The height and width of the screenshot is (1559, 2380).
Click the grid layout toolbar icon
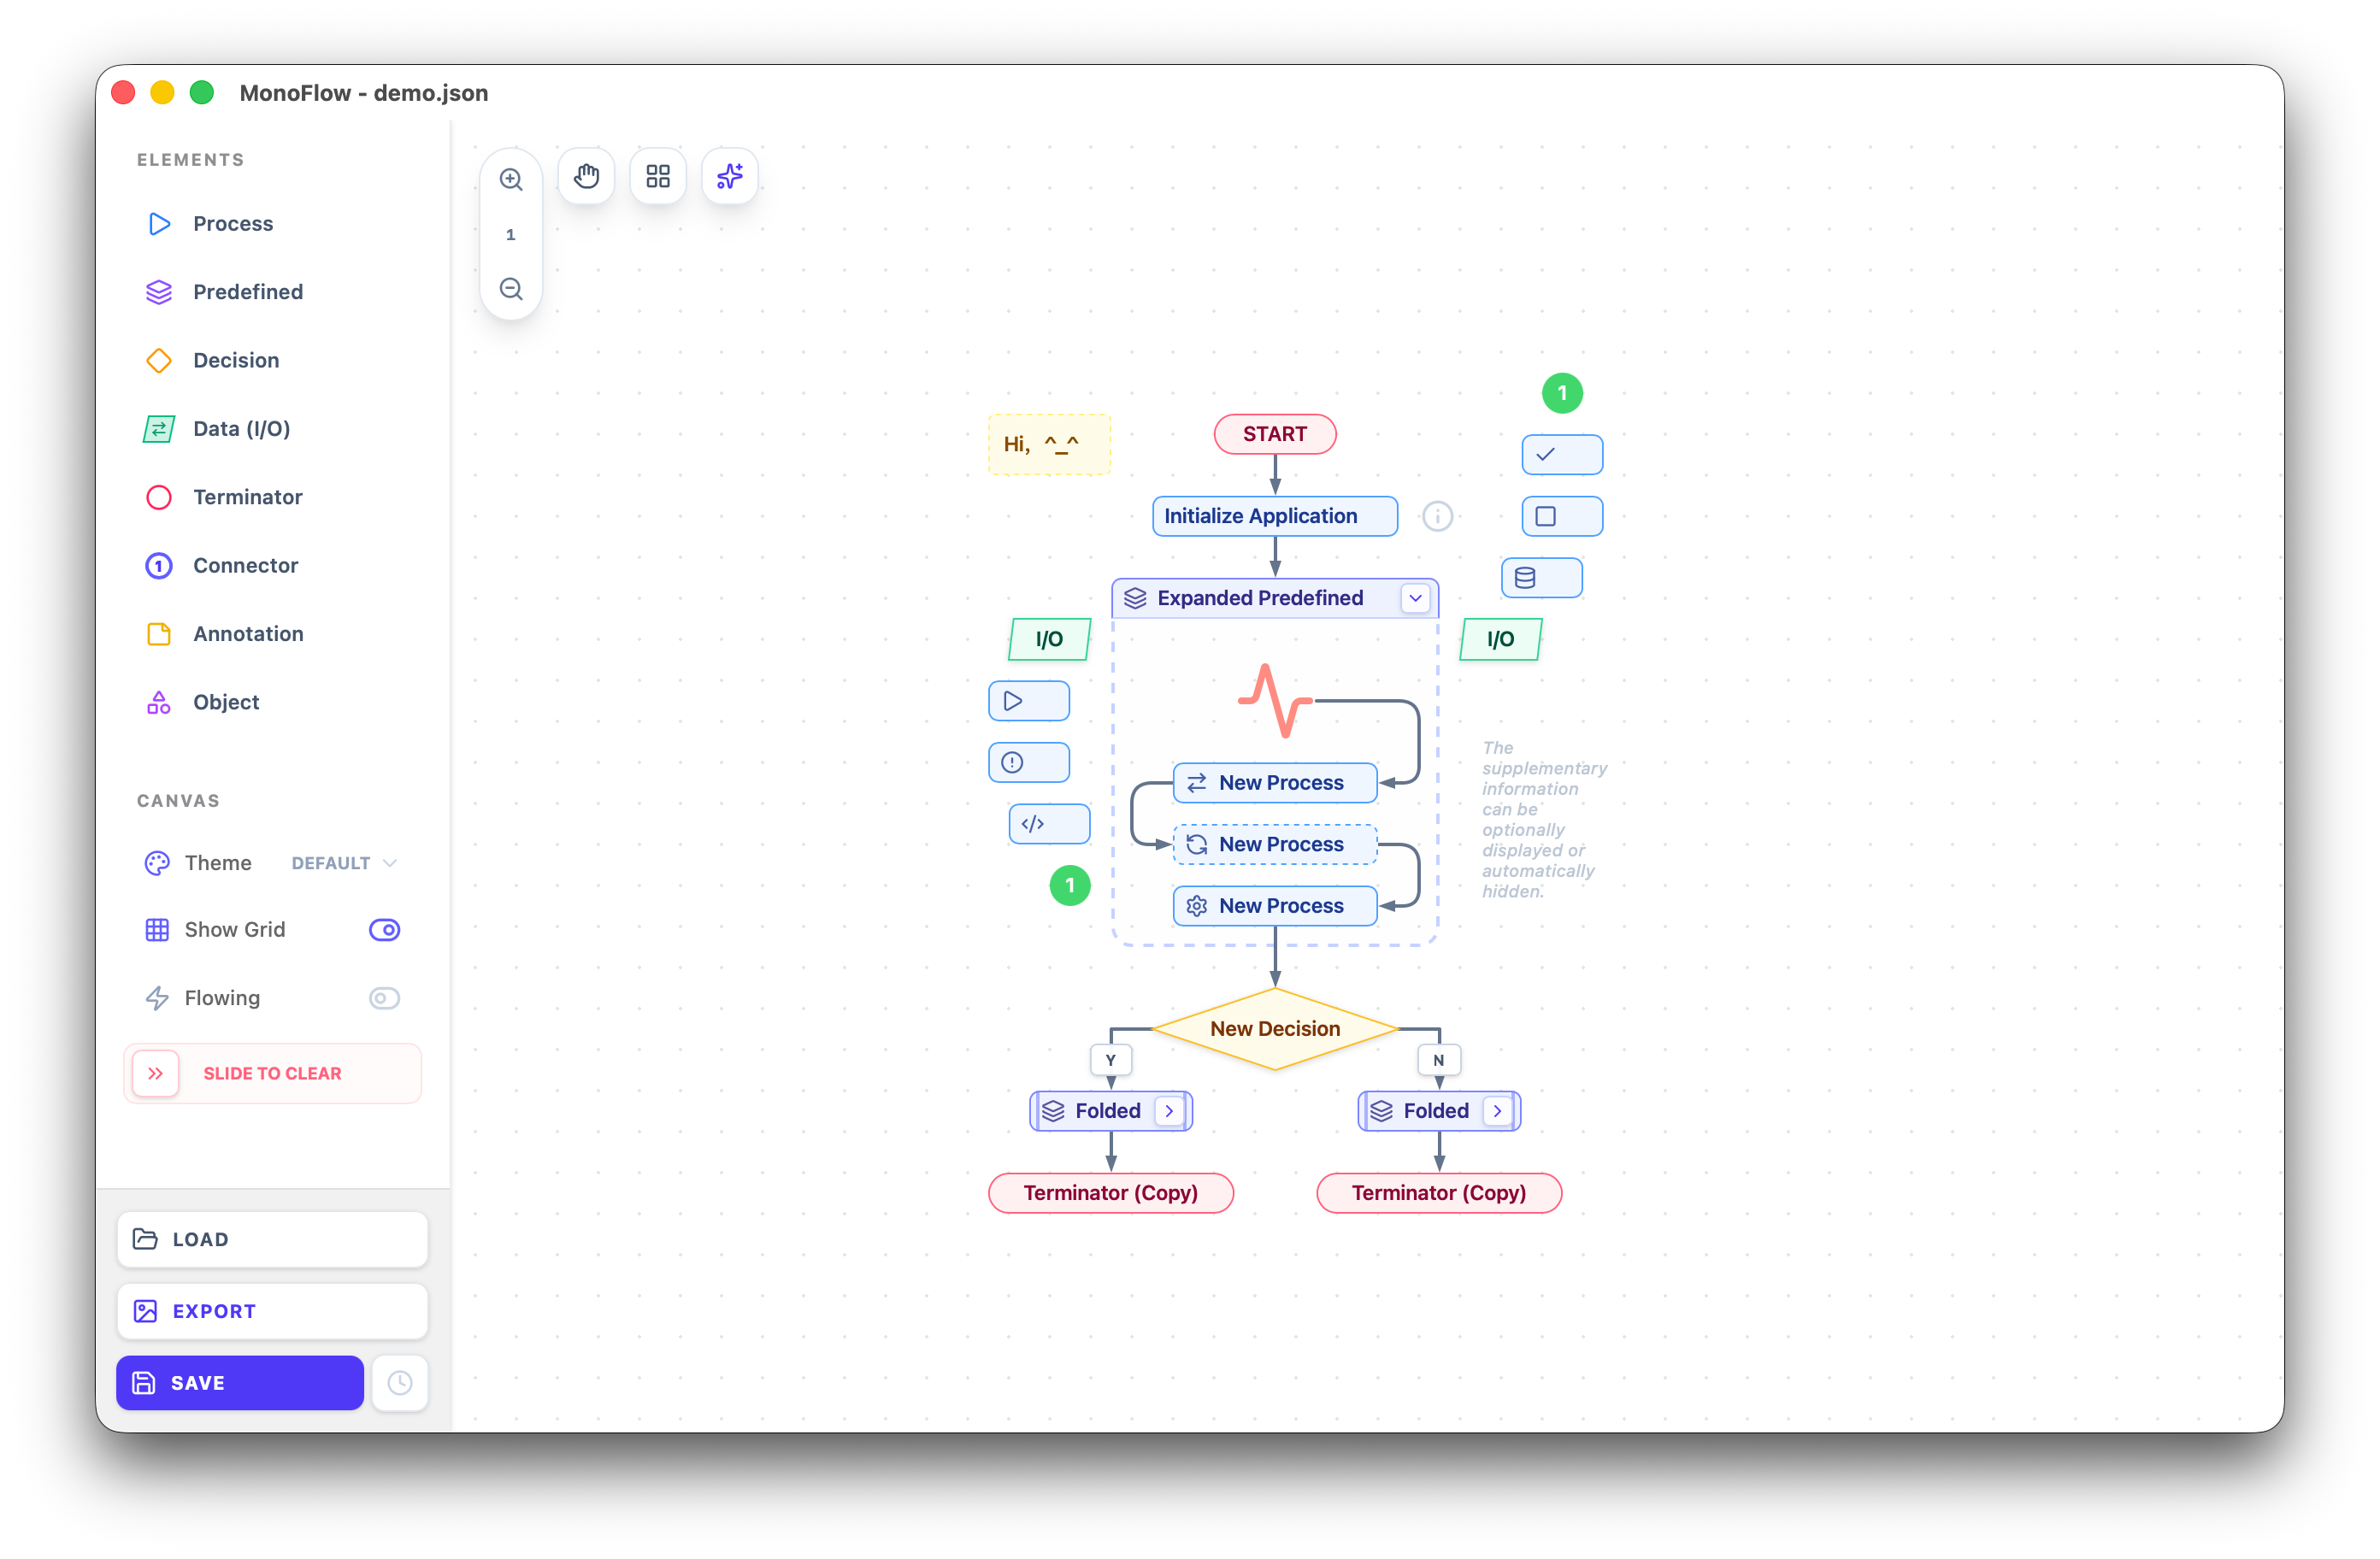(x=658, y=177)
